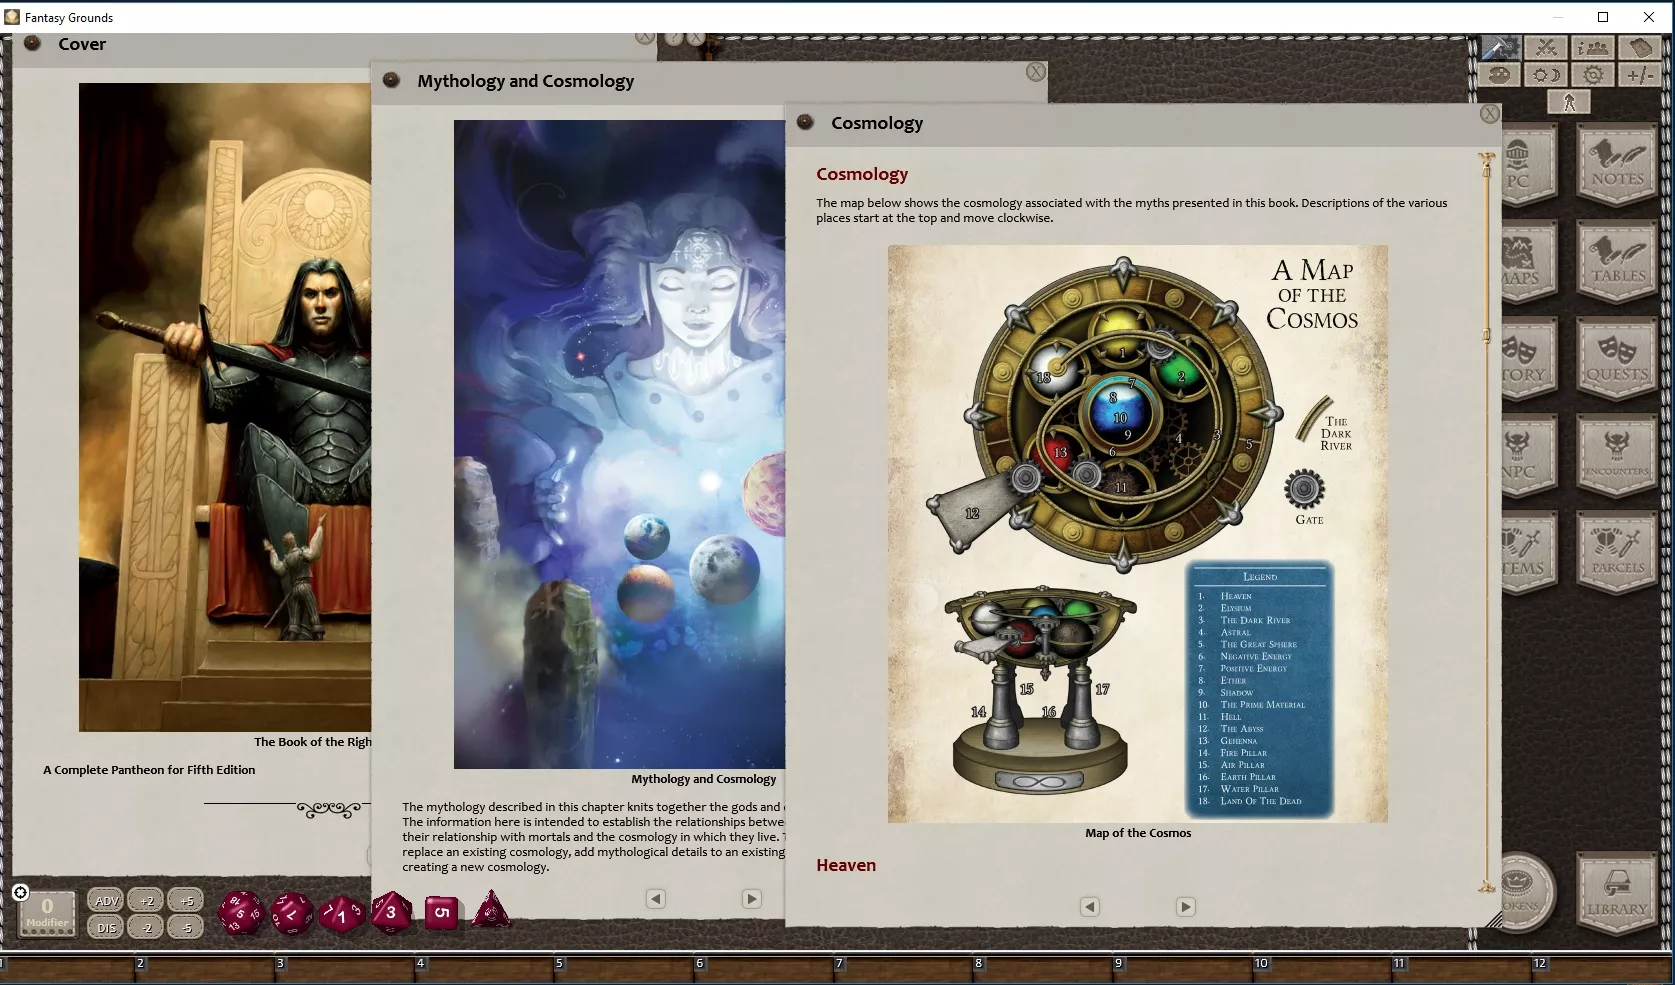Open the Modifiers plus/minus icon

(x=1640, y=75)
